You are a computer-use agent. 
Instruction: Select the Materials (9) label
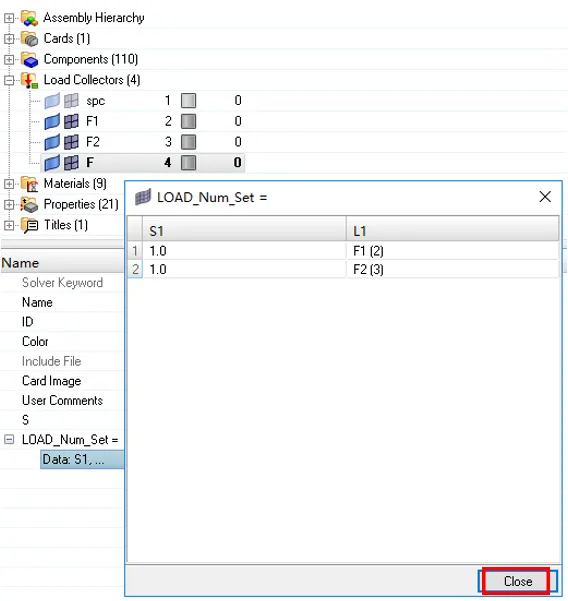(x=75, y=184)
